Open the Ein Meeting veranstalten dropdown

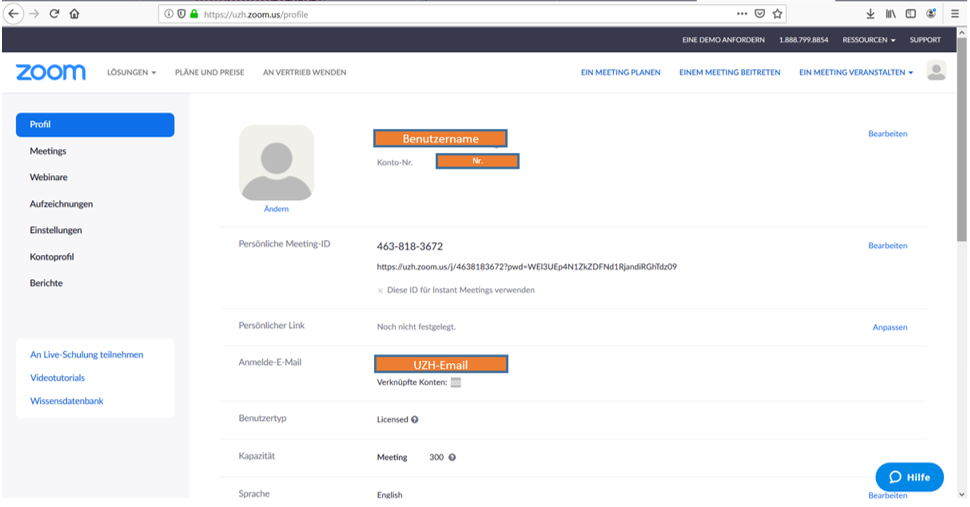pyautogui.click(x=856, y=73)
